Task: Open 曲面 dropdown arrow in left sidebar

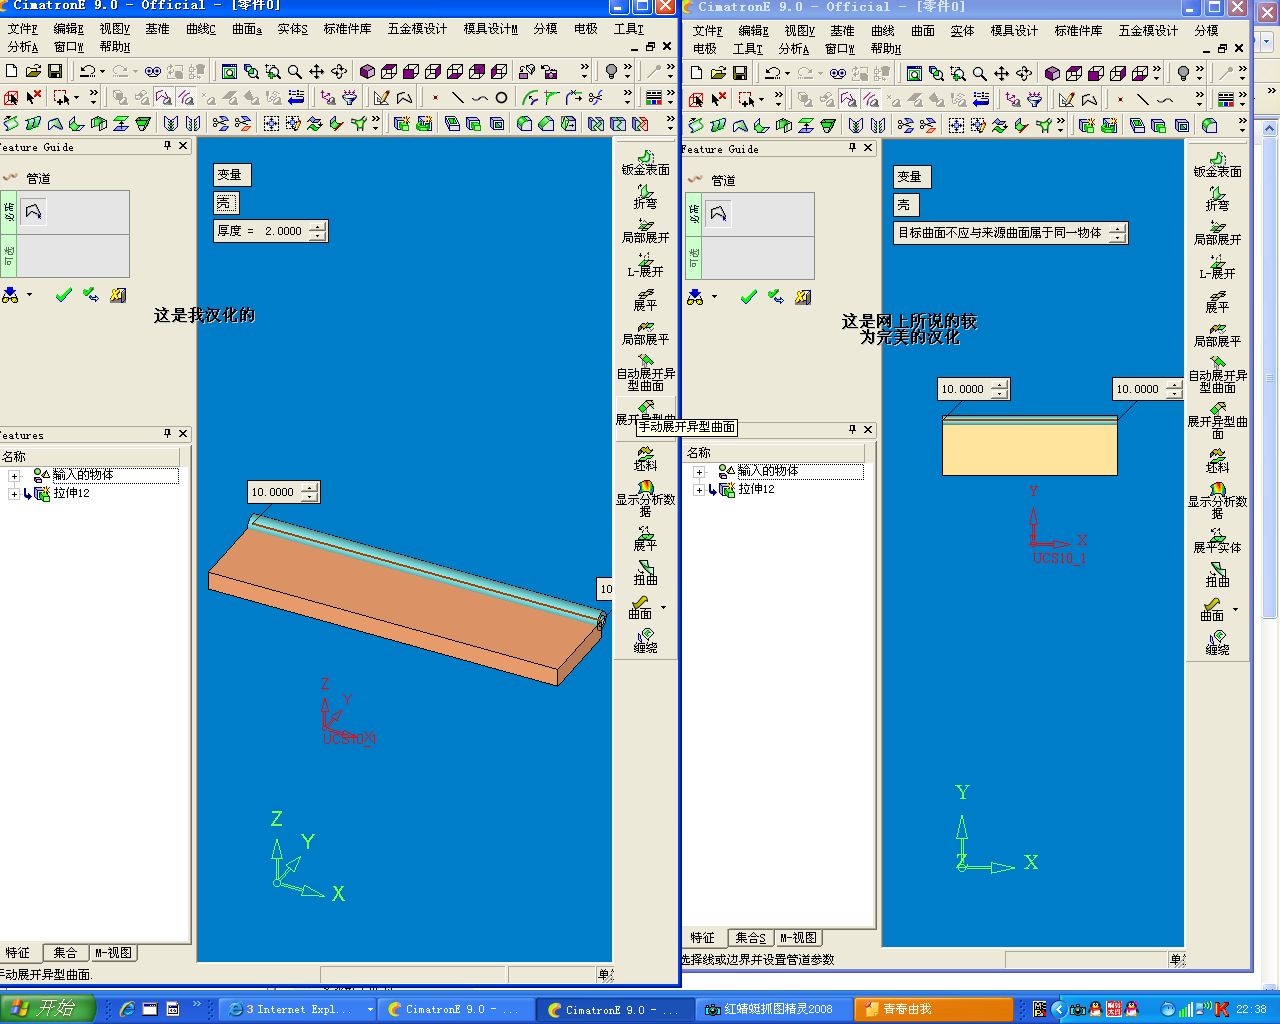Action: click(x=663, y=607)
